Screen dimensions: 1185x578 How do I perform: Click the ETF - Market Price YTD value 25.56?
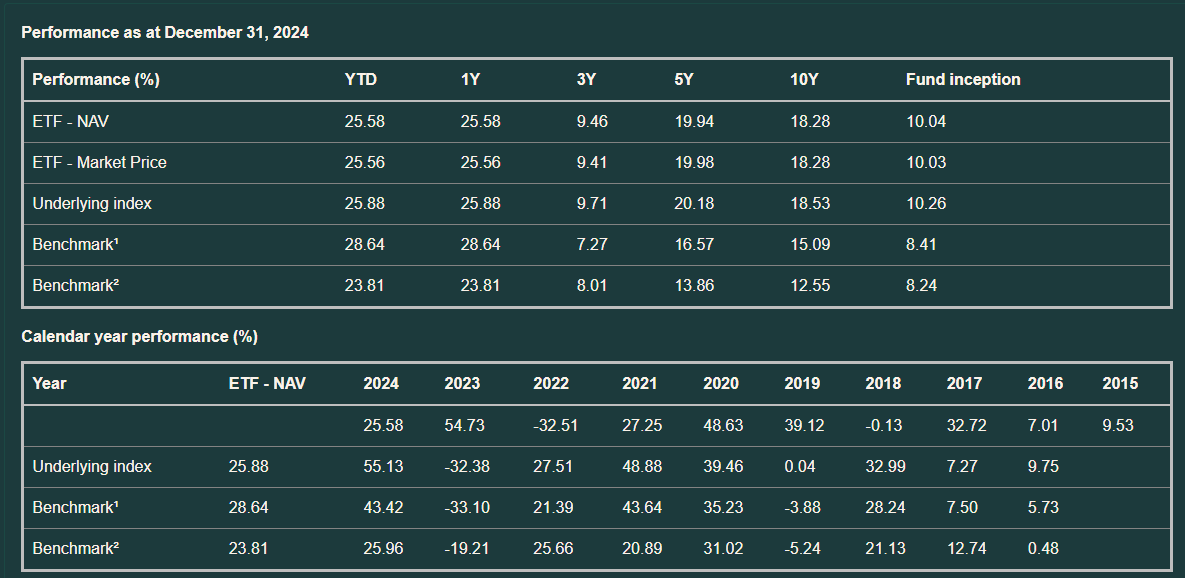(364, 162)
